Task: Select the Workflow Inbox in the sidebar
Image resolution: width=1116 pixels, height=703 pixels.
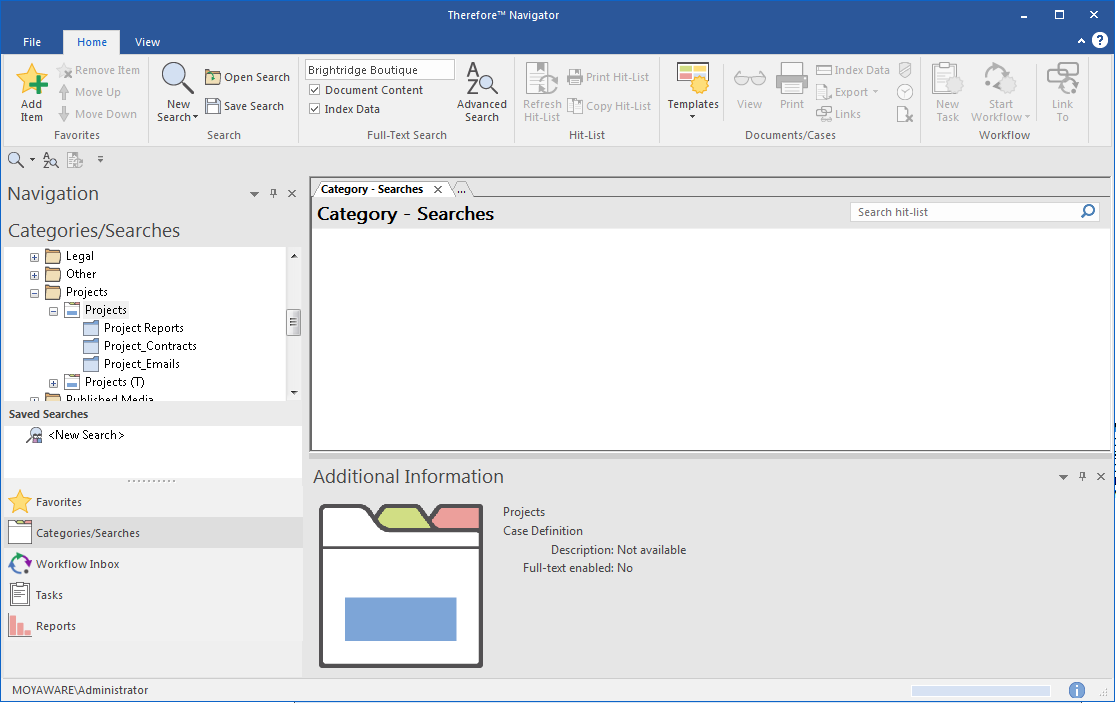Action: (76, 563)
